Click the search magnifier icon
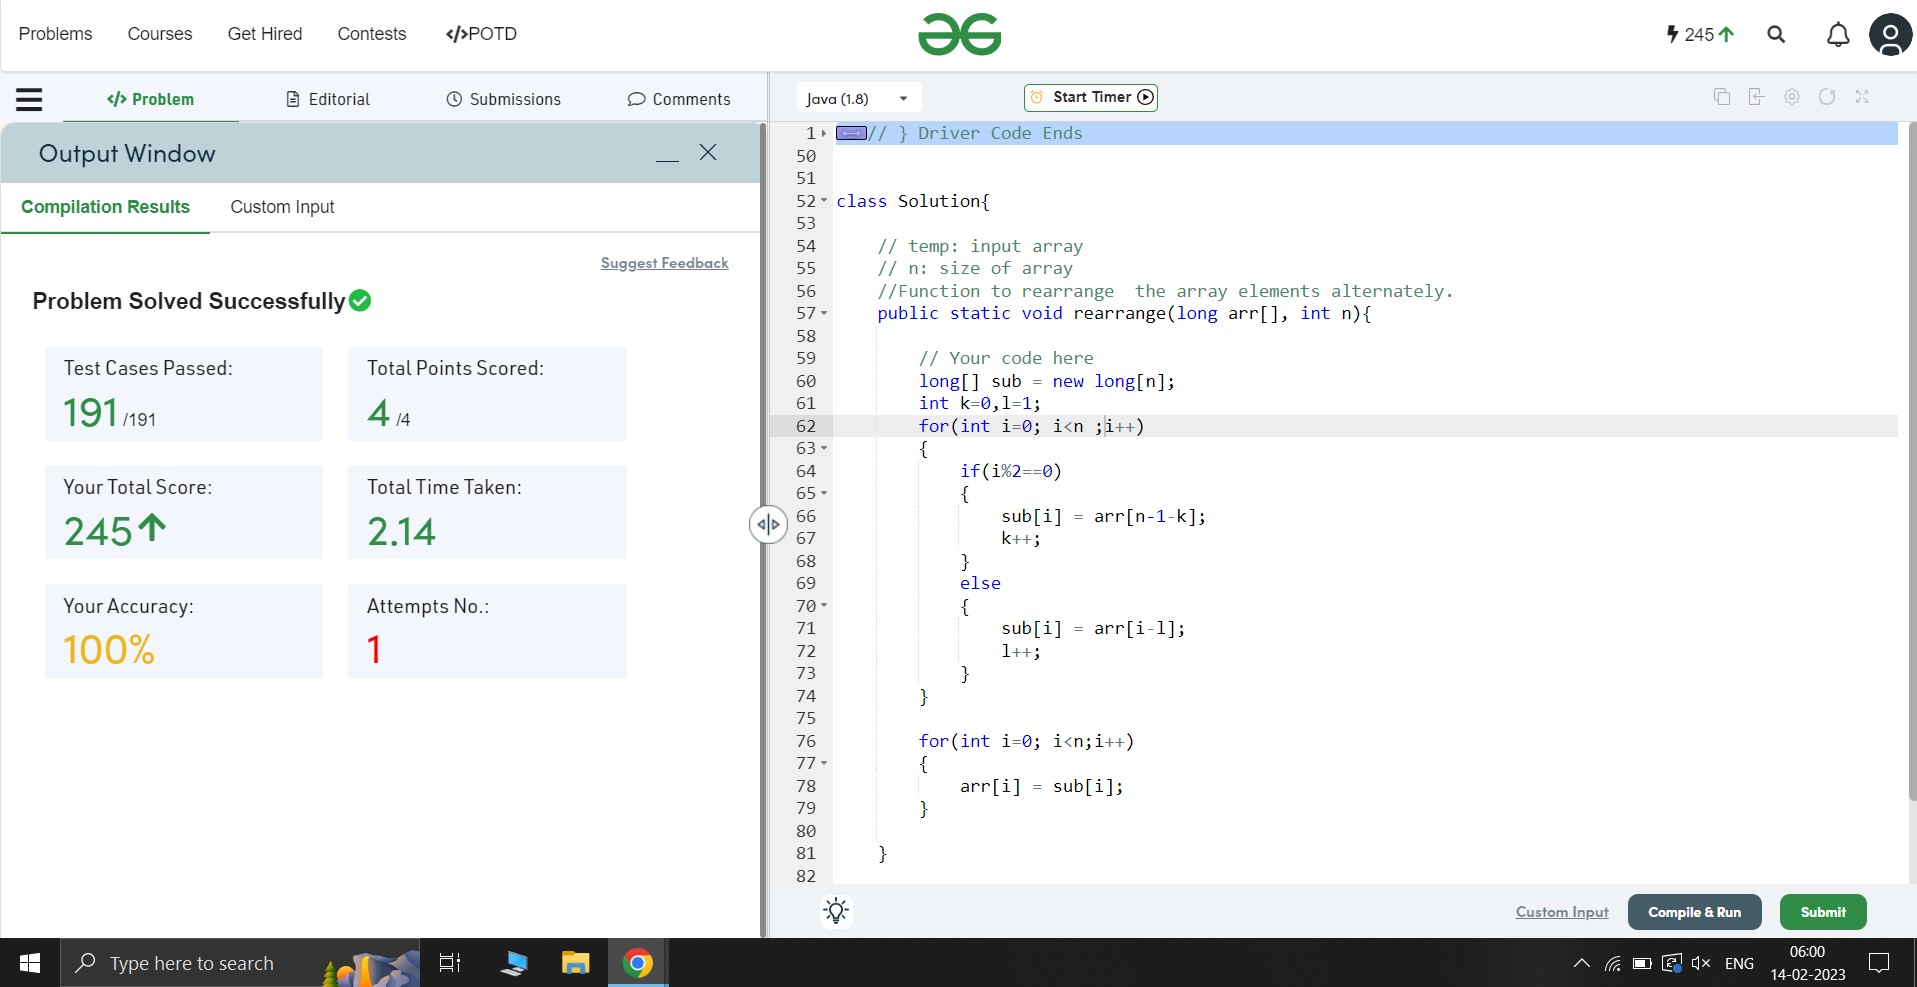Image resolution: width=1917 pixels, height=987 pixels. point(1776,34)
